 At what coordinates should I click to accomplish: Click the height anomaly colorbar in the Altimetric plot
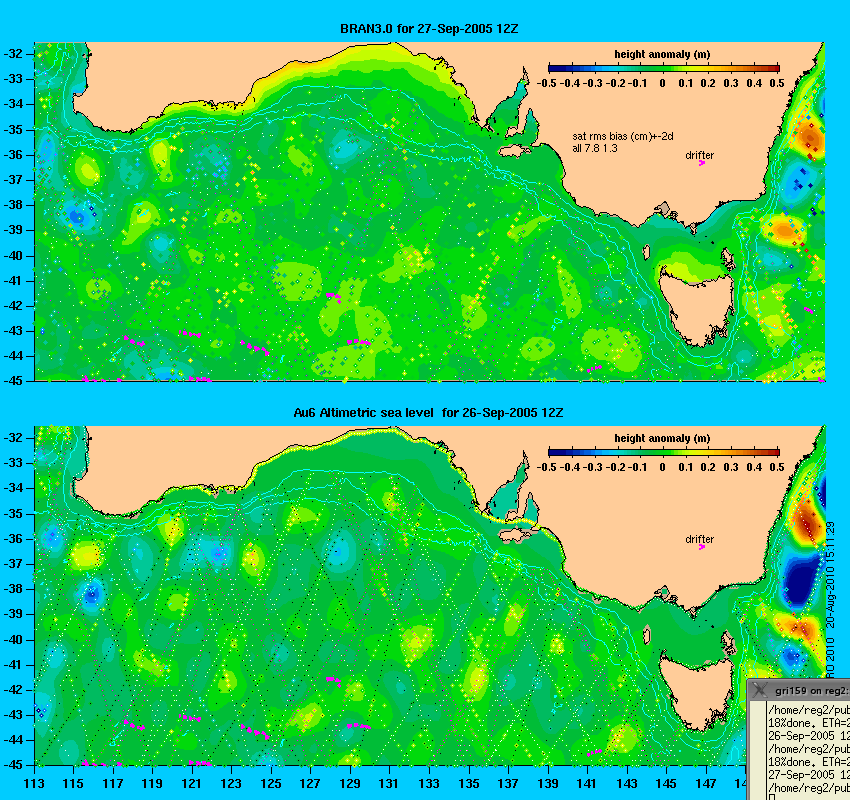coord(664,453)
